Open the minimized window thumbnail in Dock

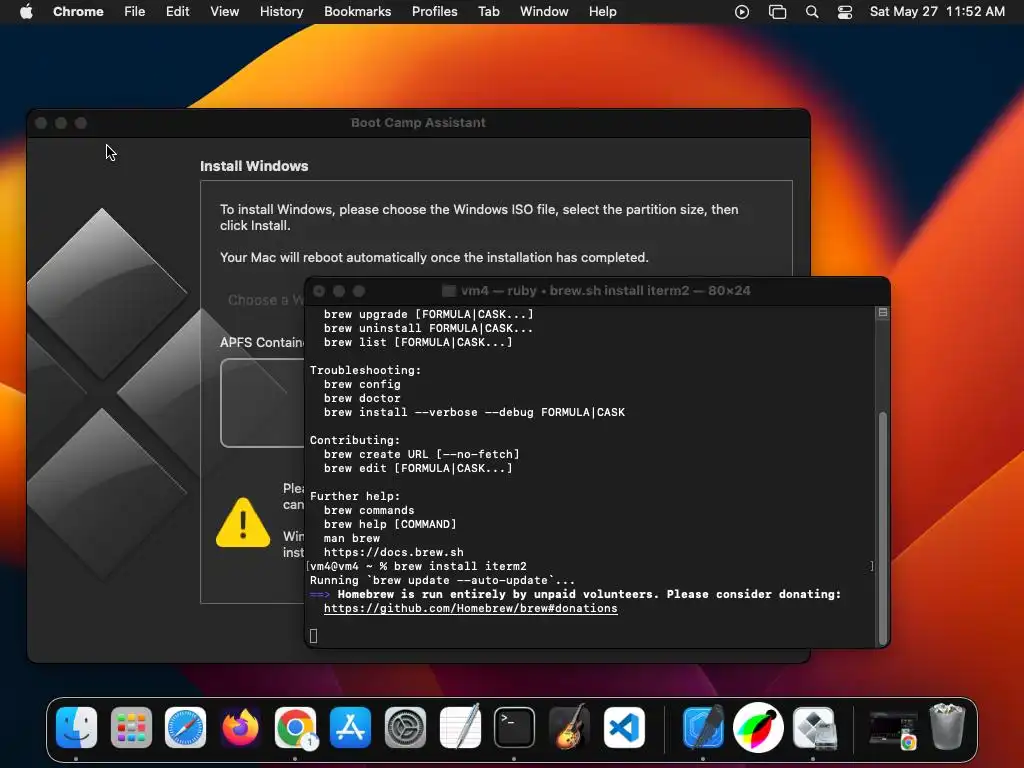[x=892, y=728]
